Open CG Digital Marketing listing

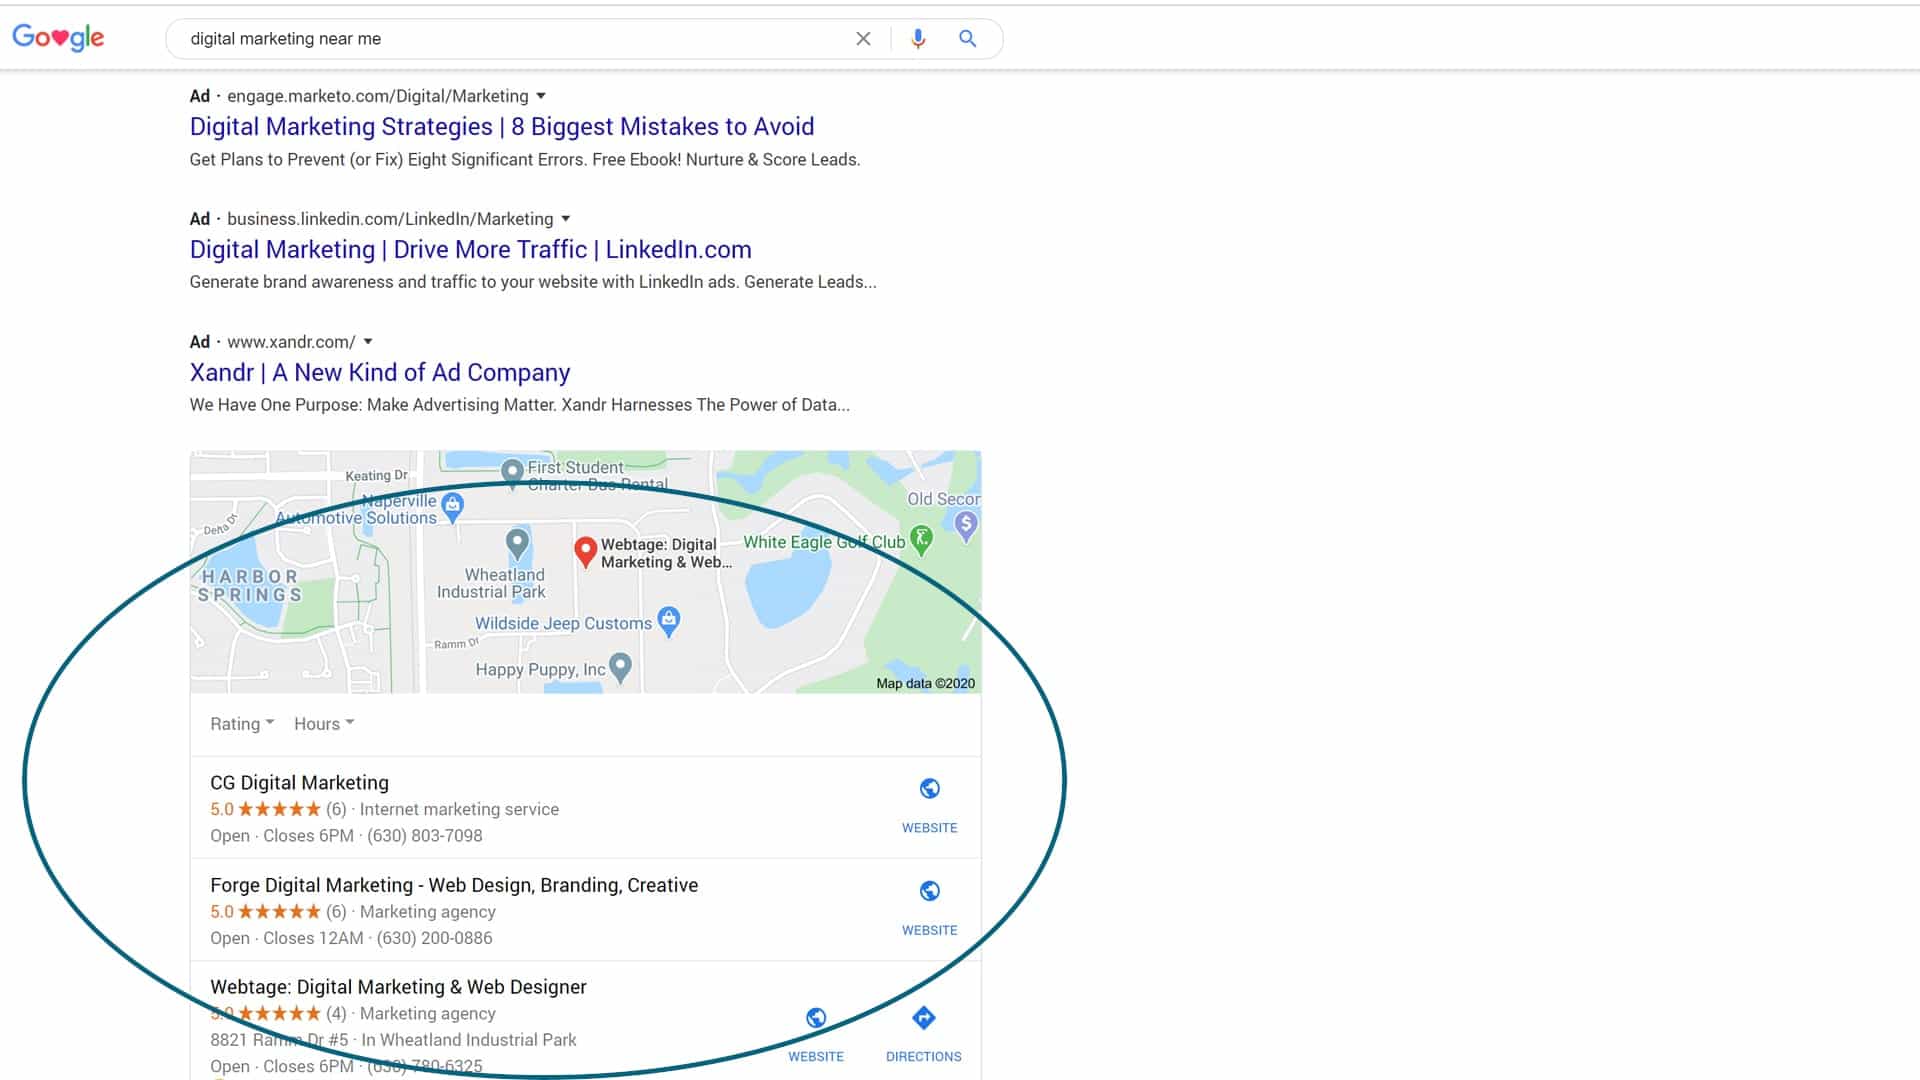[x=299, y=783]
